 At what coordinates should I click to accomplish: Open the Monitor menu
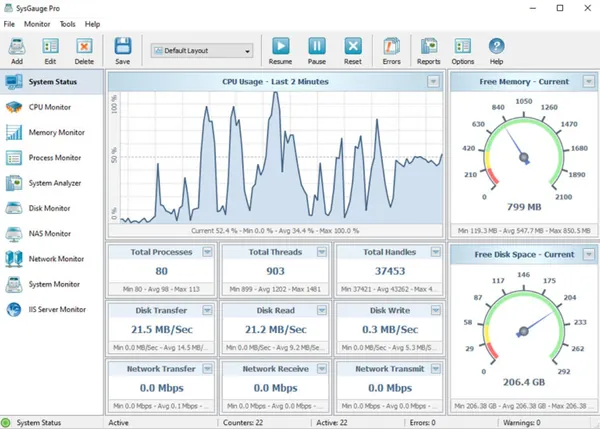click(37, 24)
